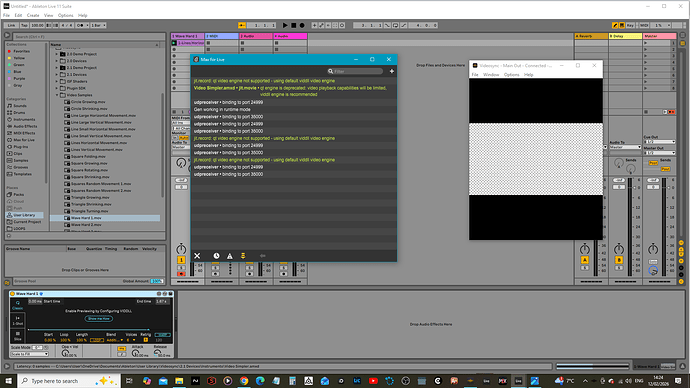Open the Samples browser category
Viewport: 690px width, 388px height.
21,161
